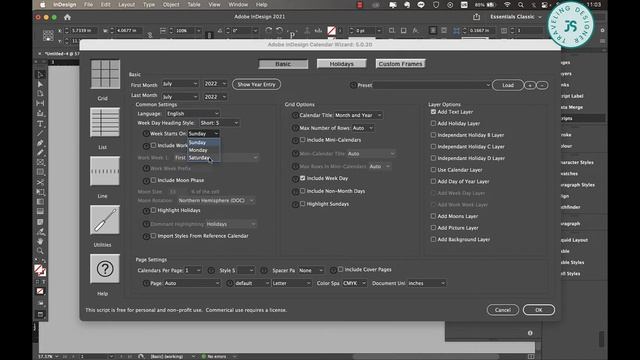Open the Last Month year dropdown
The height and width of the screenshot is (360, 640).
(215, 97)
